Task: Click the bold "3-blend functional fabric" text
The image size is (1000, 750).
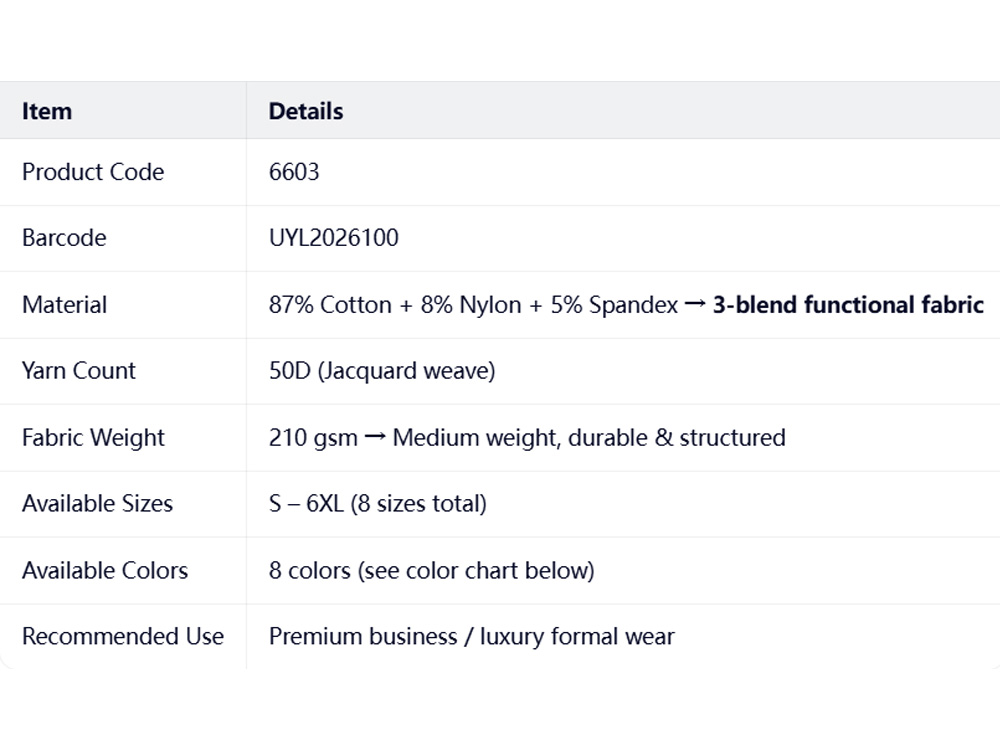Action: click(848, 305)
